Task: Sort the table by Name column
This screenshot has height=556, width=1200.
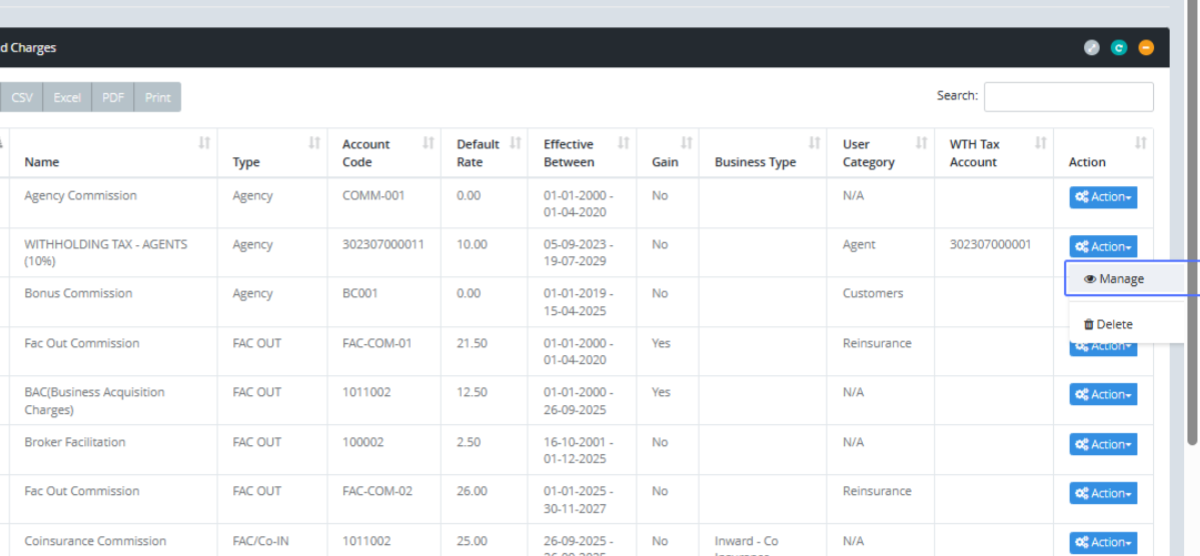Action: click(204, 144)
